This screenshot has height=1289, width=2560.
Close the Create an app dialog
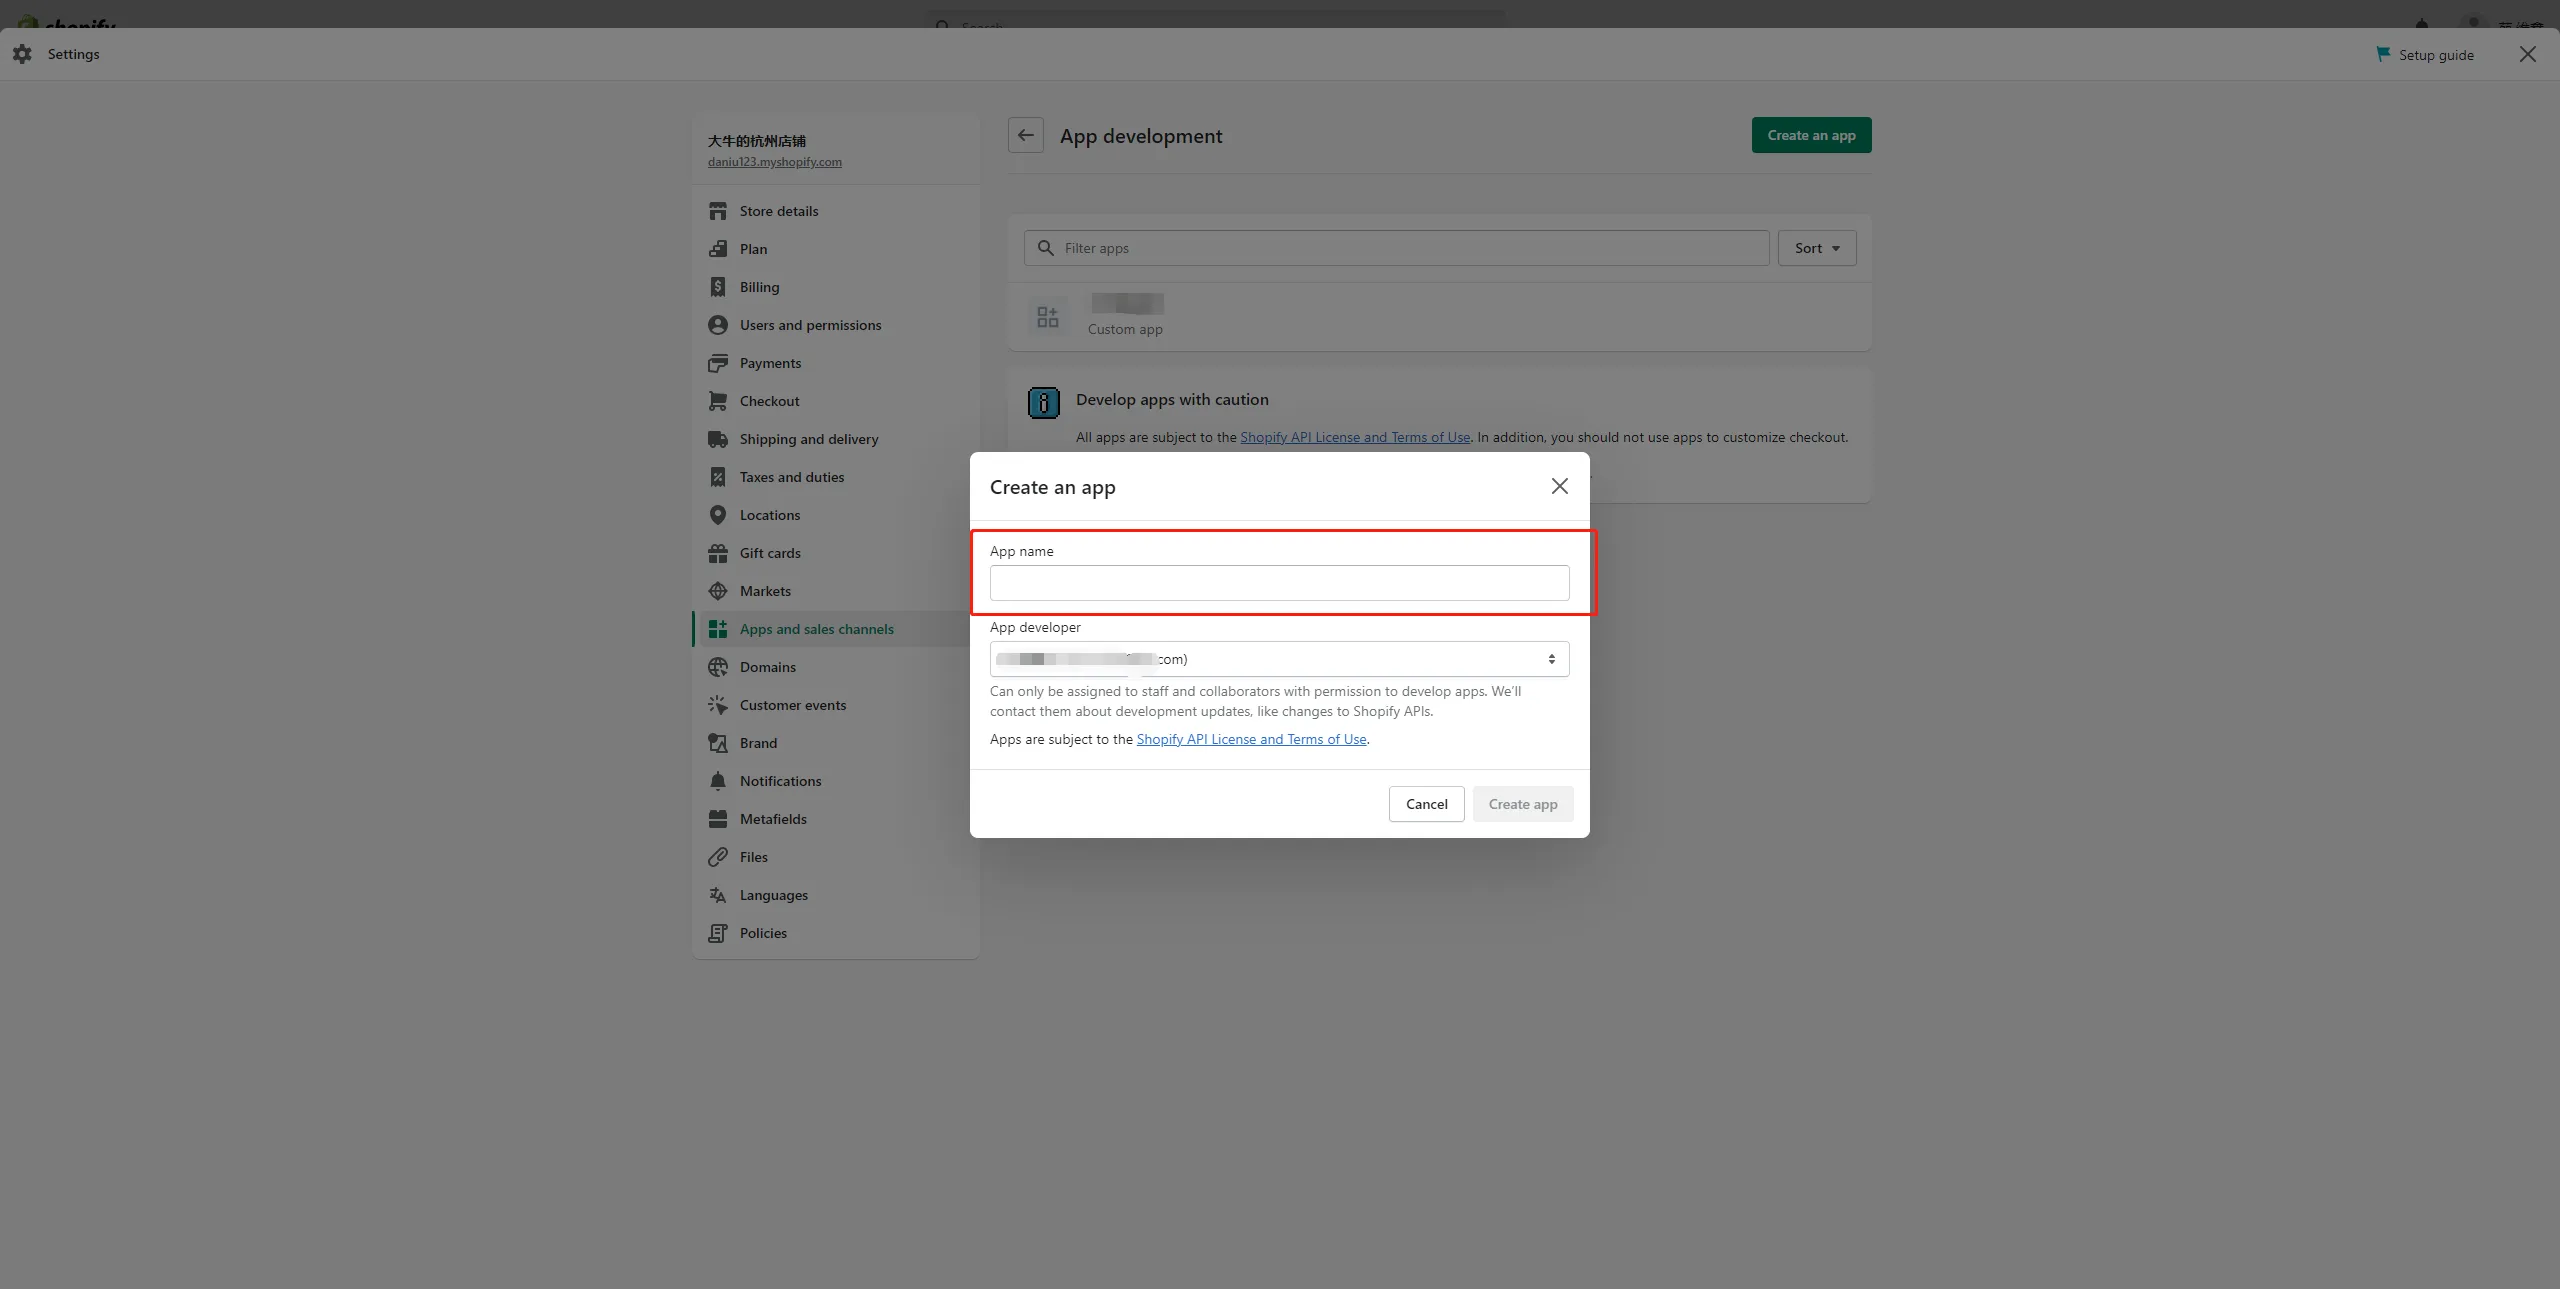pos(1559,486)
